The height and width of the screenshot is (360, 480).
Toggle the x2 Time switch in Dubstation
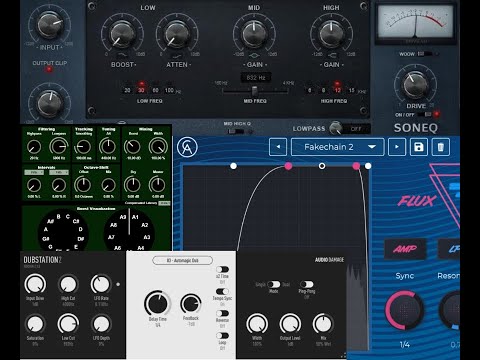[222, 269]
